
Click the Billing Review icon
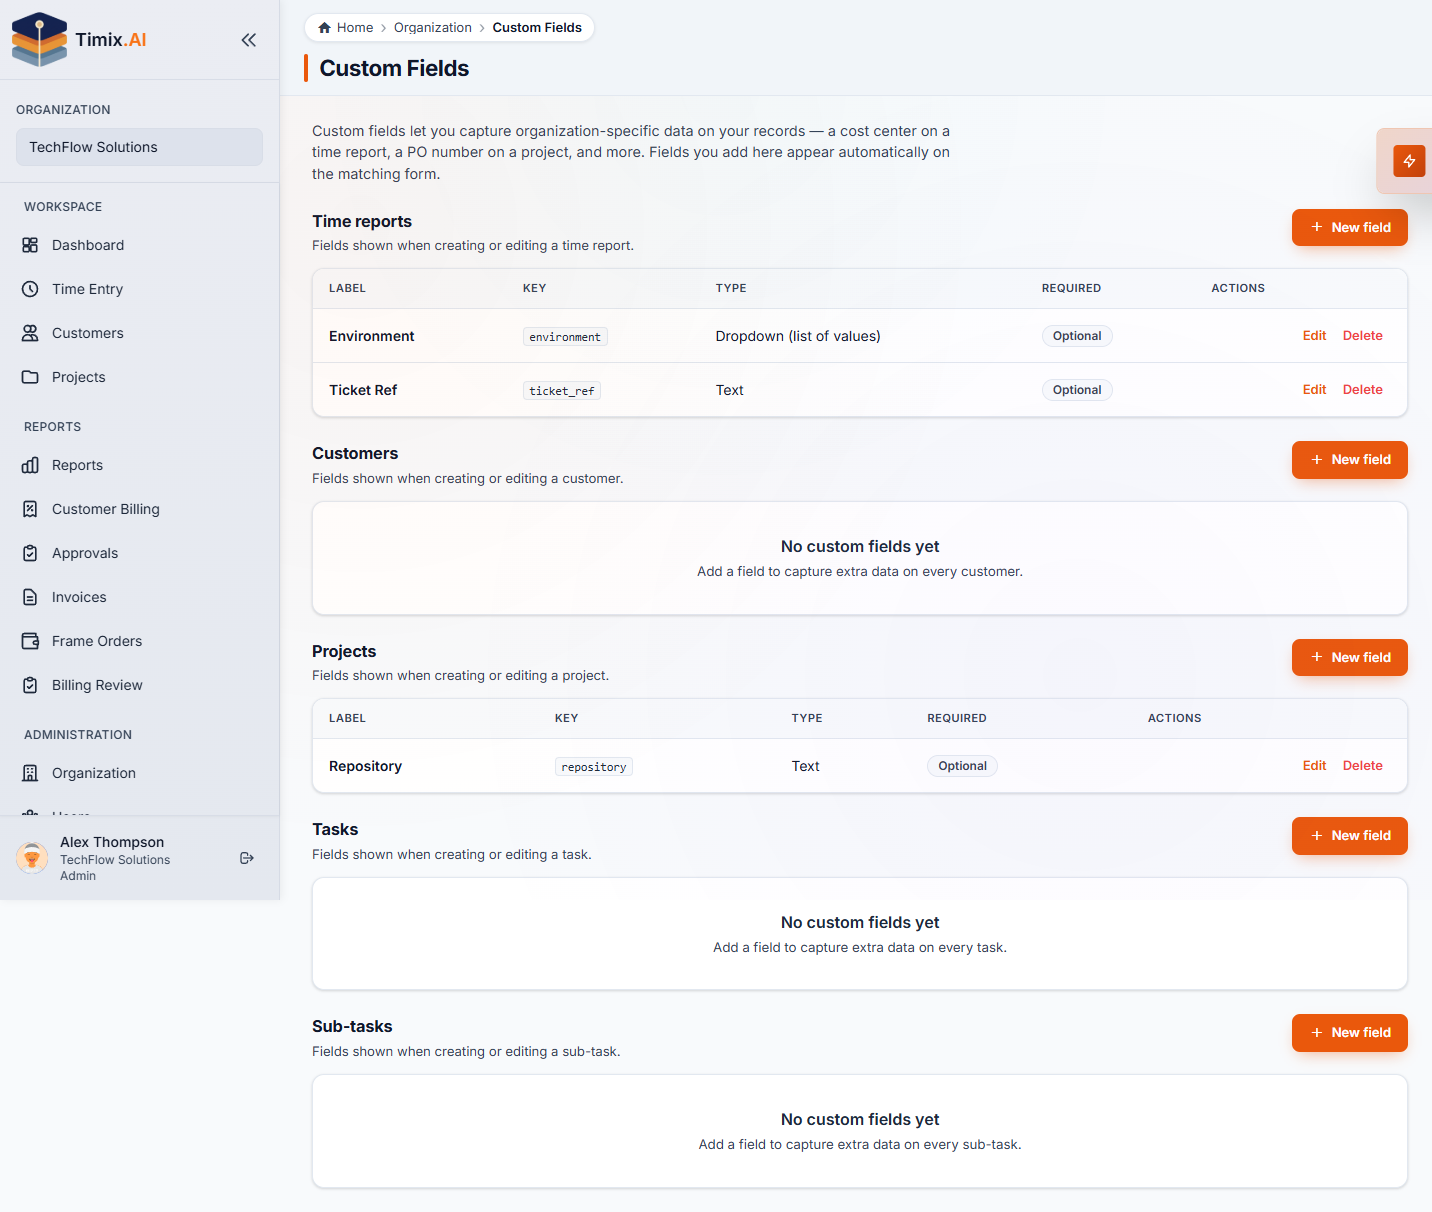(30, 685)
